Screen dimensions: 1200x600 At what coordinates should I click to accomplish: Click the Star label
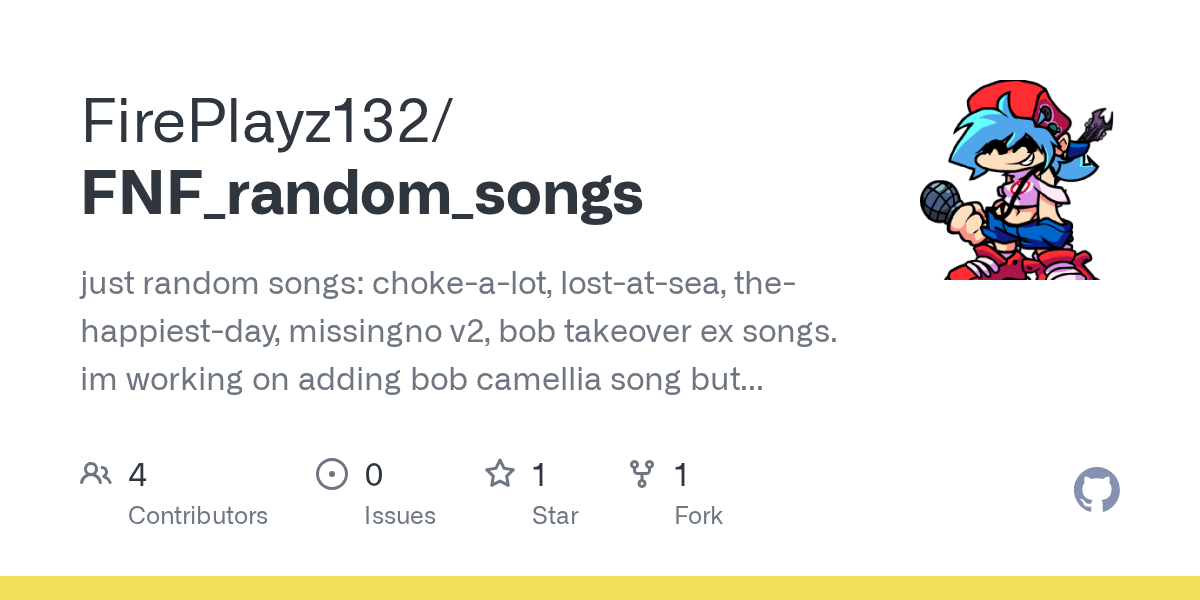[x=555, y=516]
